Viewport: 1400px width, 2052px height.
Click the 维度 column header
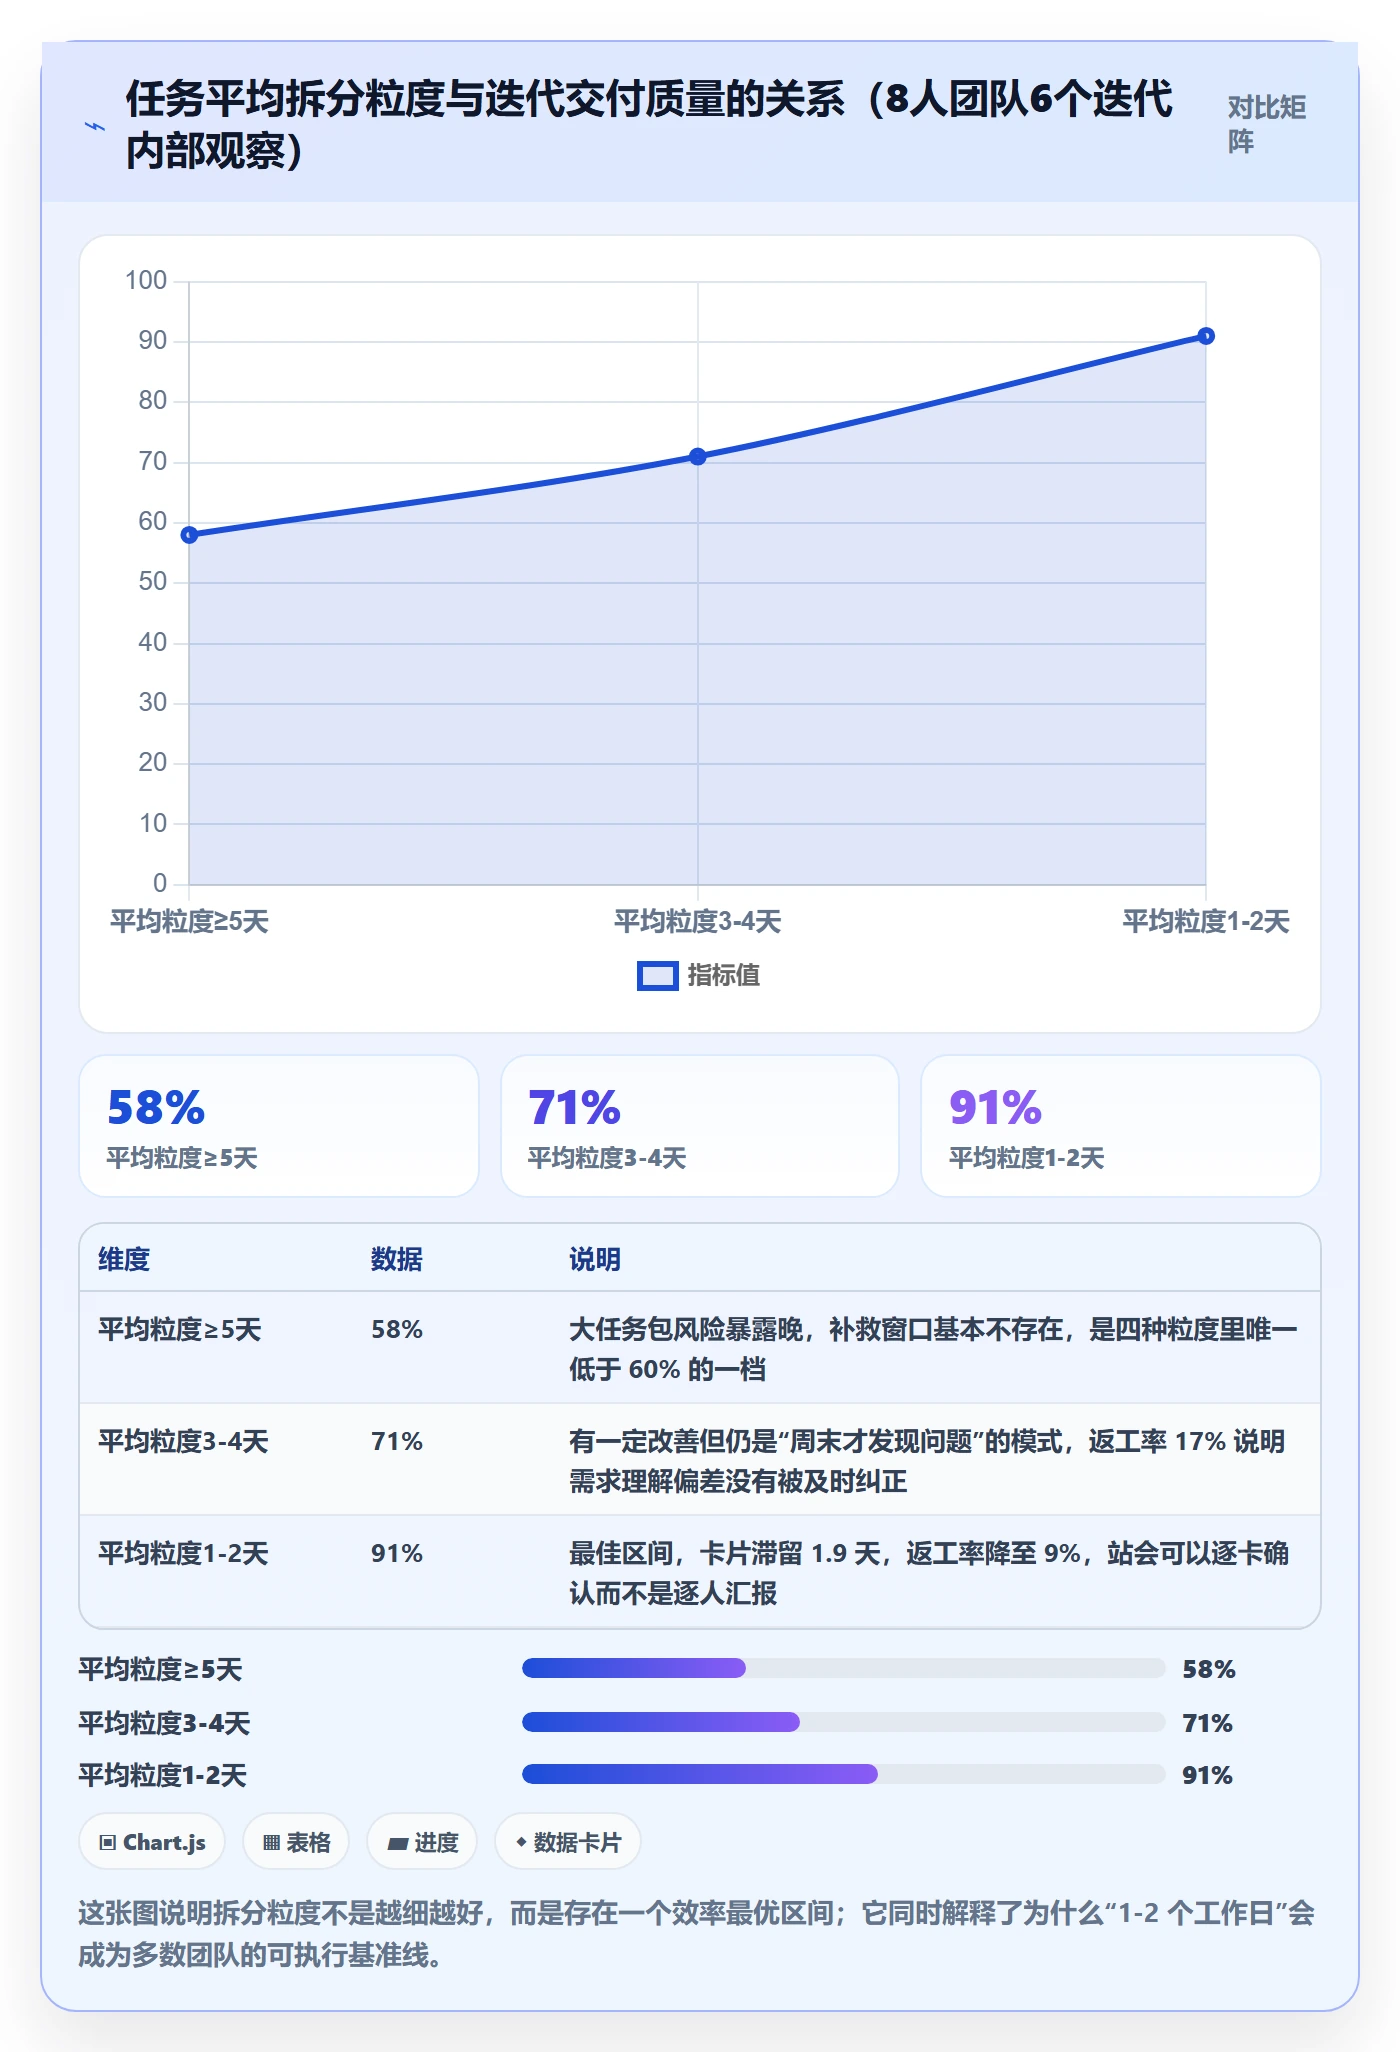124,1259
